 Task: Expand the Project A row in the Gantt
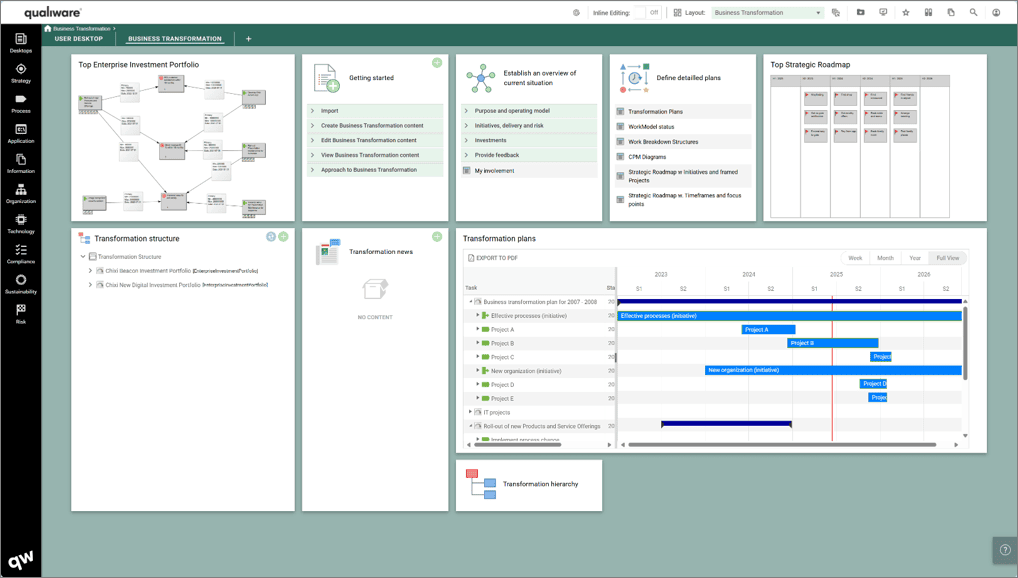coord(478,329)
